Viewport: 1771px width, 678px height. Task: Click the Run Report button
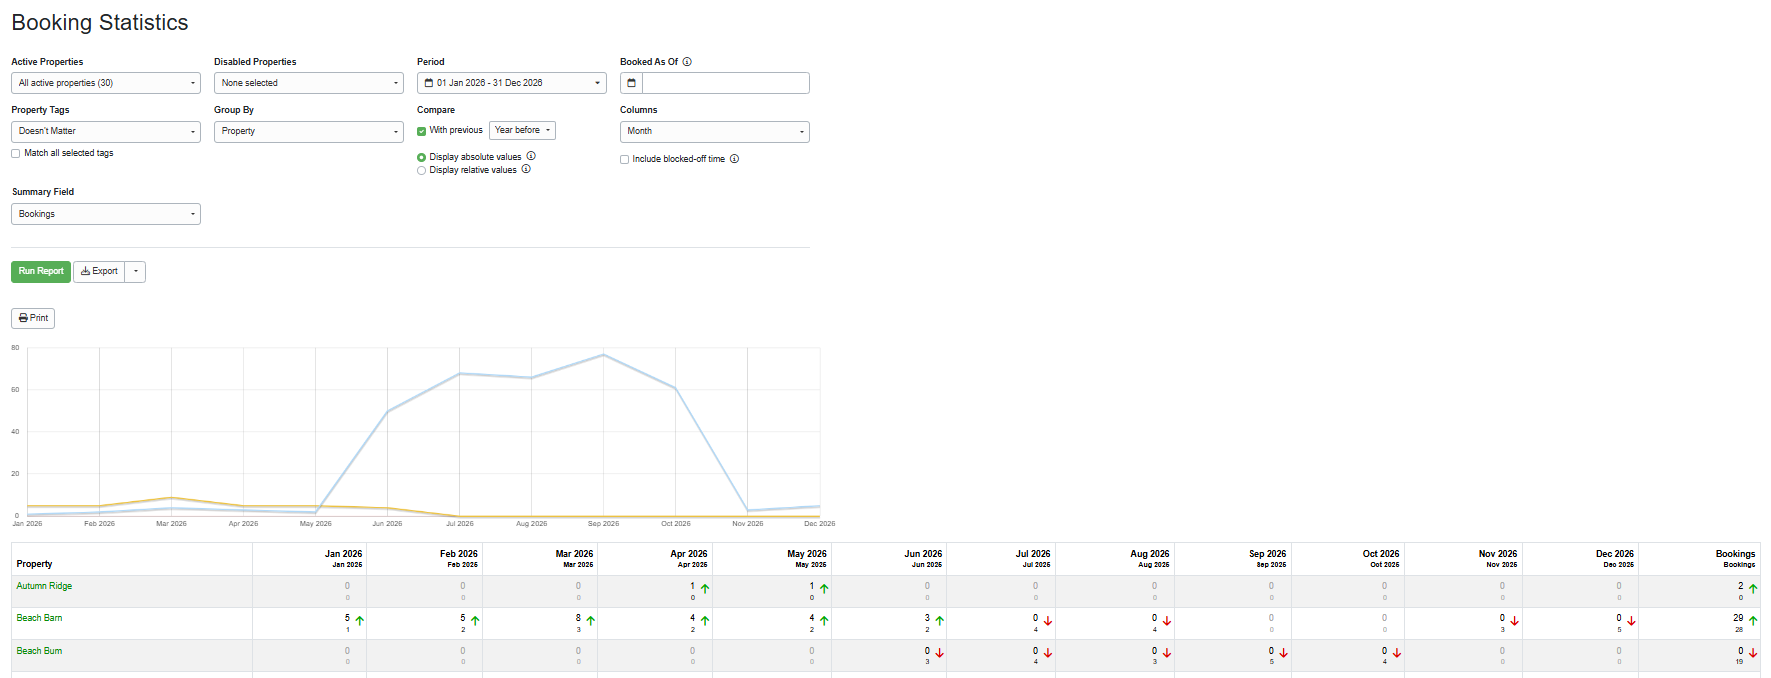pyautogui.click(x=41, y=271)
